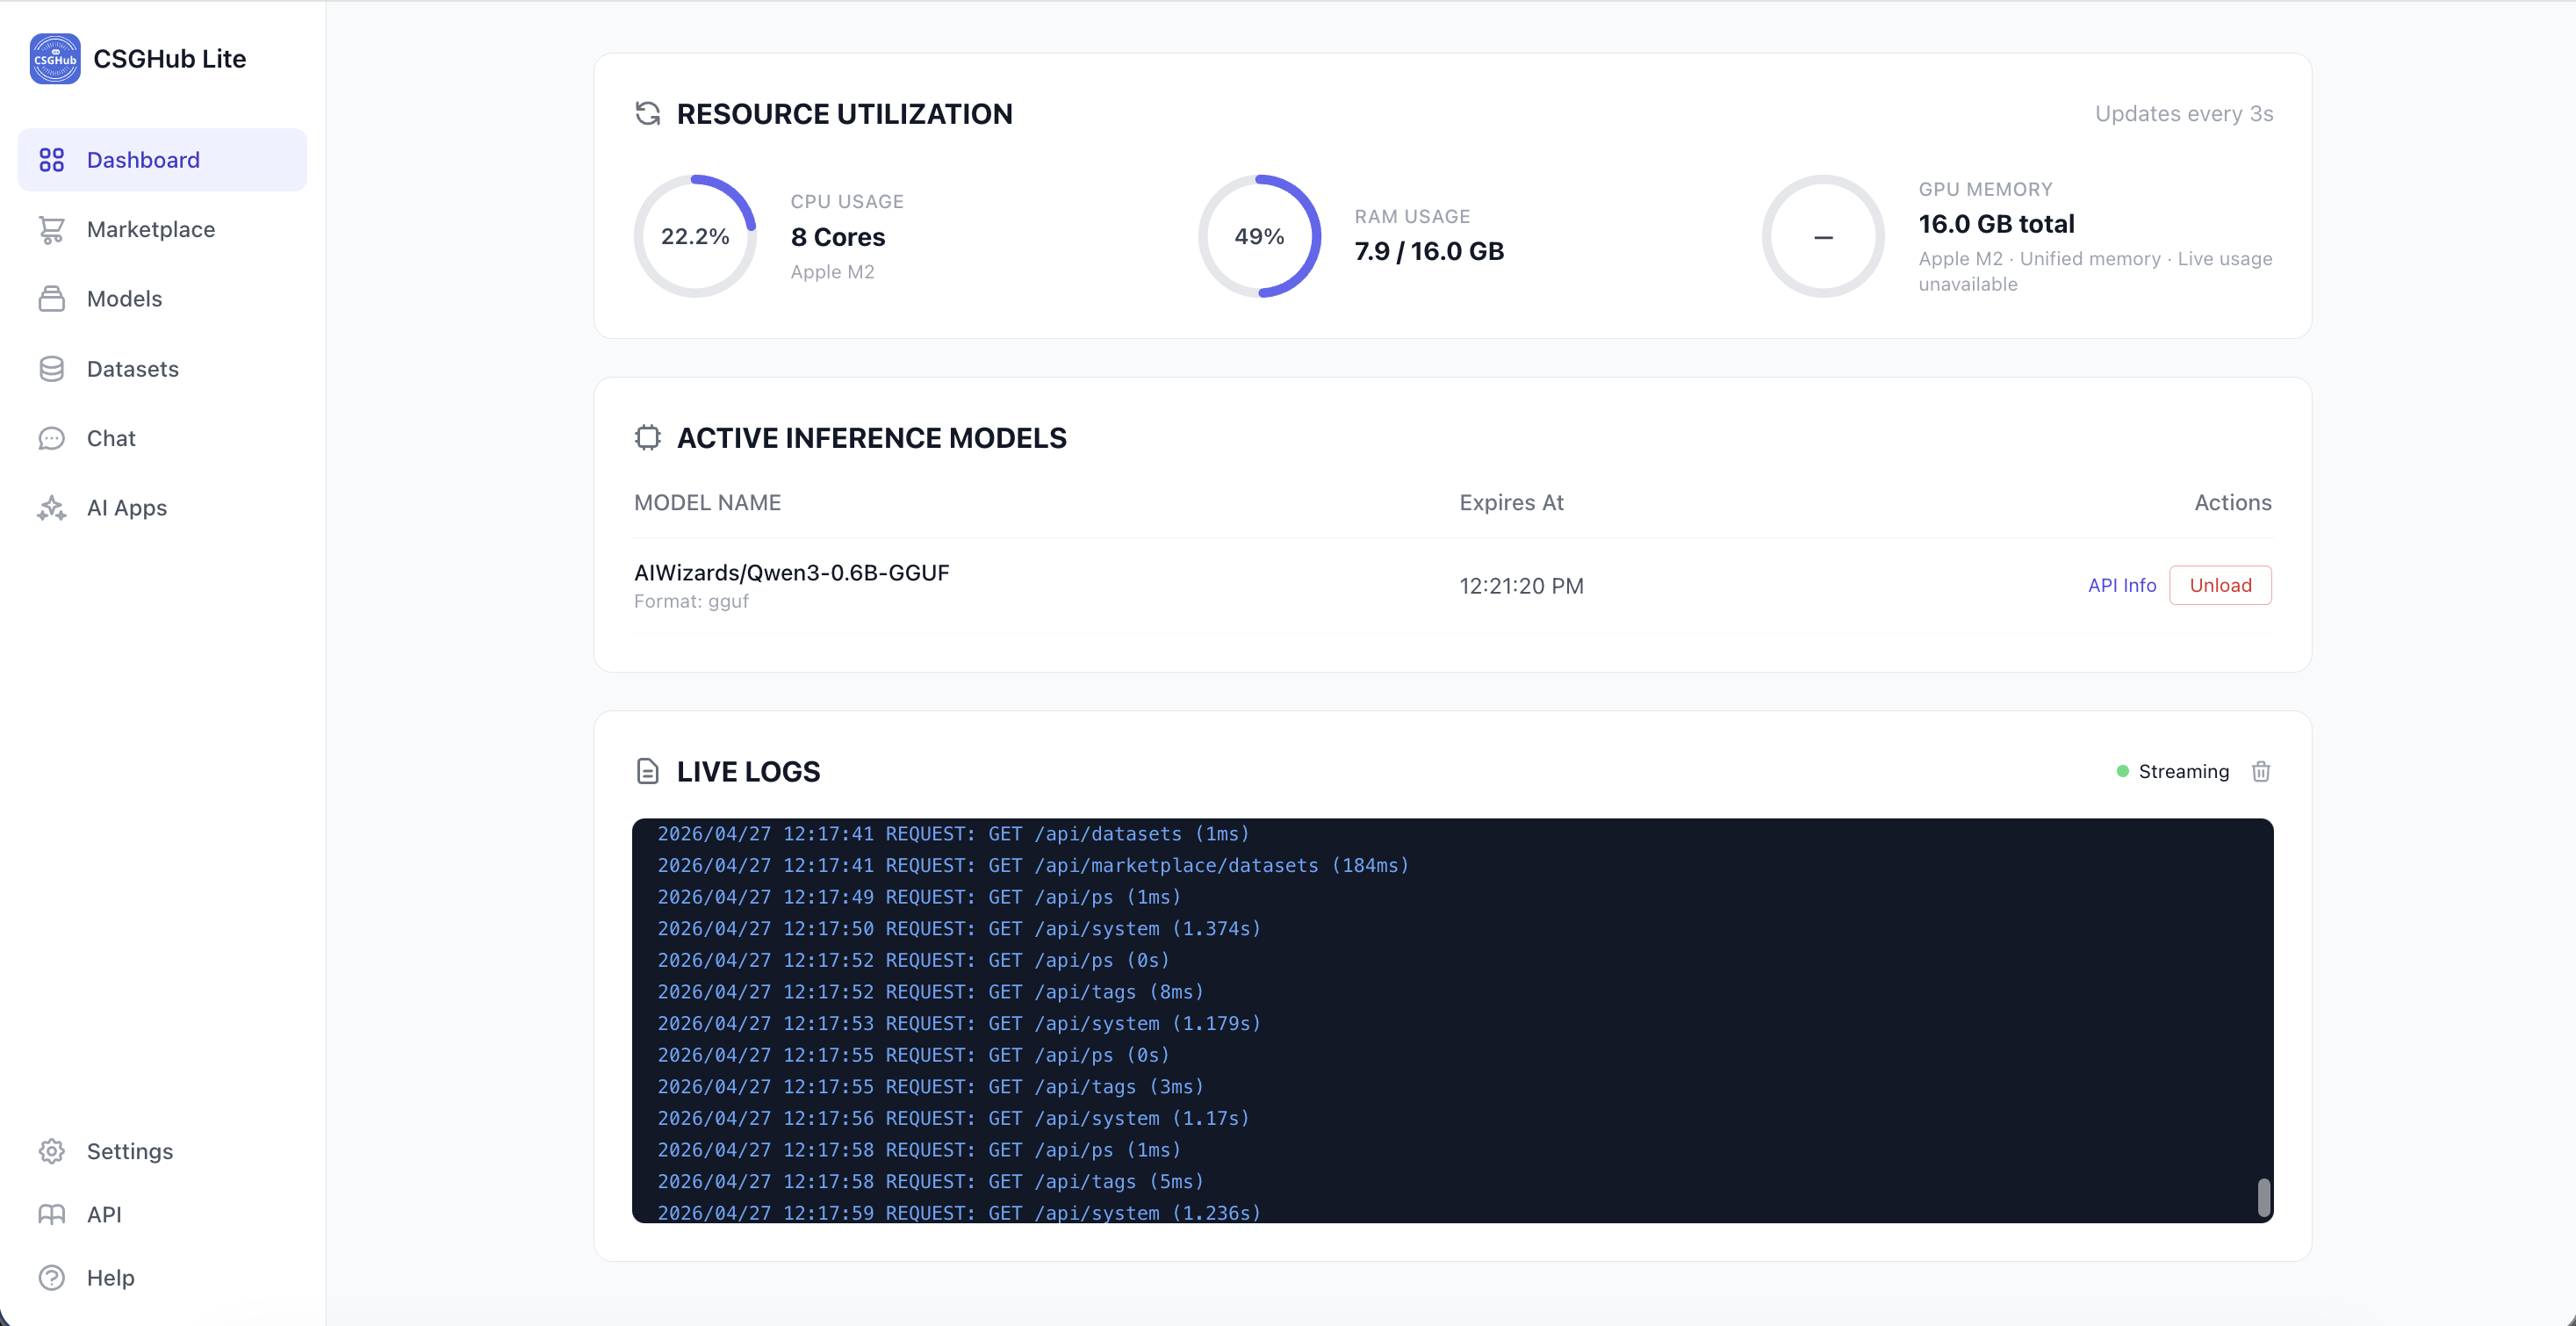
Task: Open Settings from the sidebar
Action: click(162, 1152)
